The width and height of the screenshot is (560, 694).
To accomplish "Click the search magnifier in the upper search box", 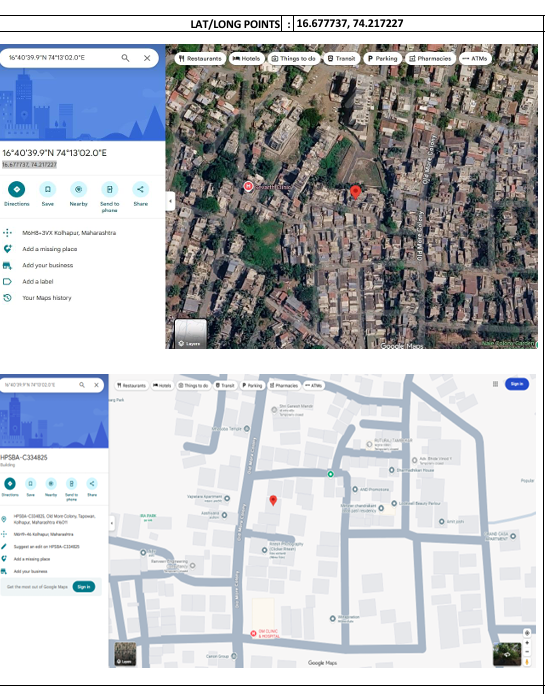I will tap(125, 58).
